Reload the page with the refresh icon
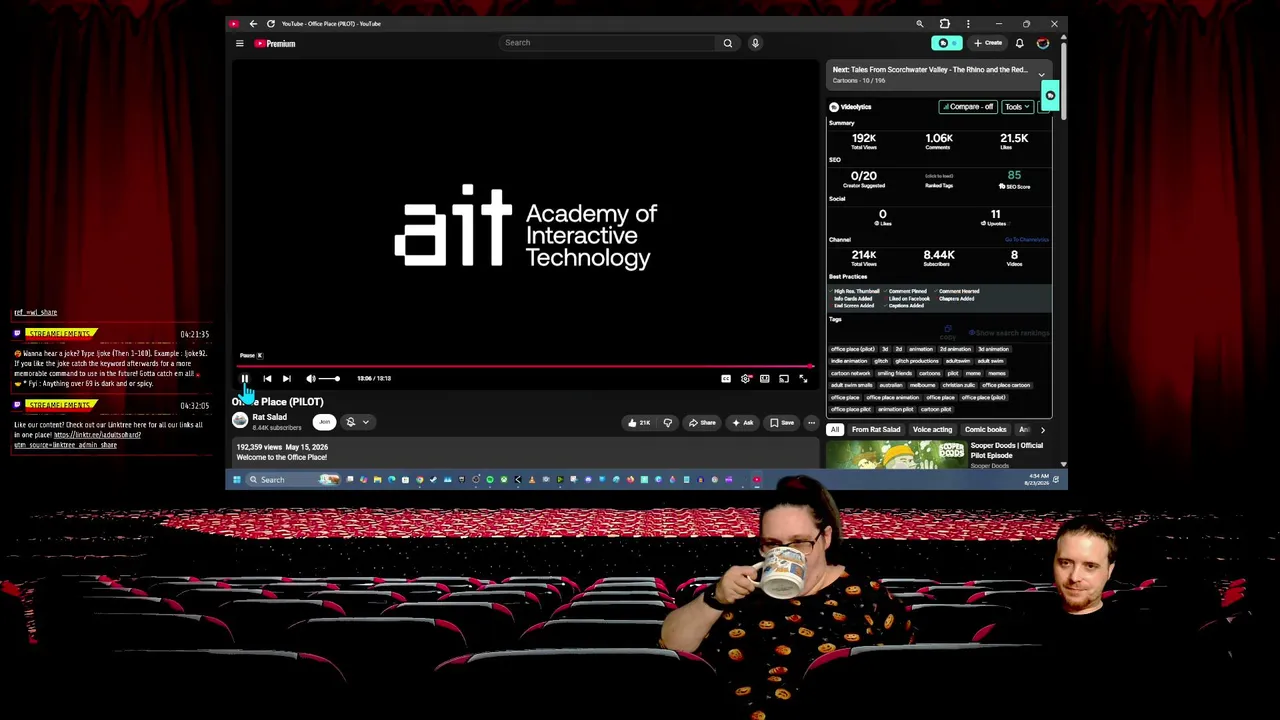Viewport: 1280px width, 720px height. [x=270, y=23]
